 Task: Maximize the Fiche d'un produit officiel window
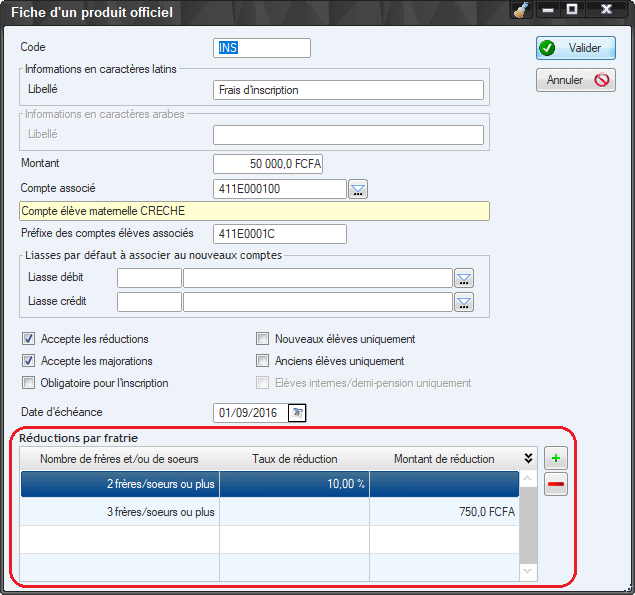(x=572, y=10)
